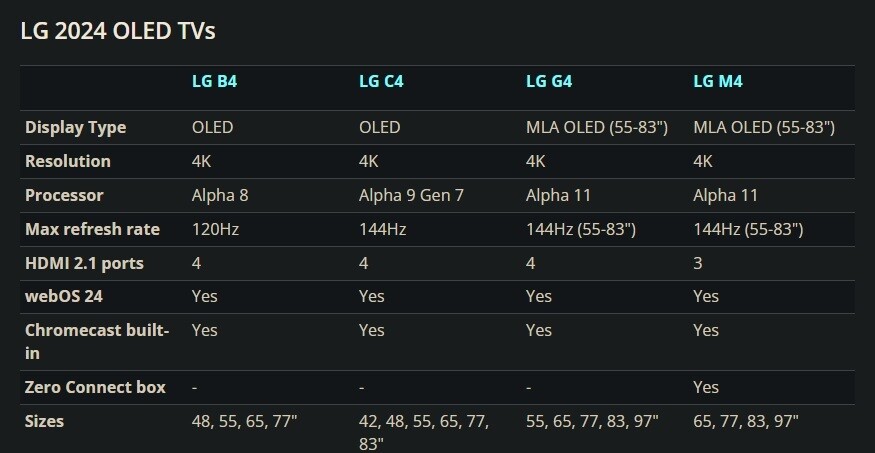The width and height of the screenshot is (875, 453).
Task: Select the HDMI 2.1 ports row label
Action: [x=84, y=263]
